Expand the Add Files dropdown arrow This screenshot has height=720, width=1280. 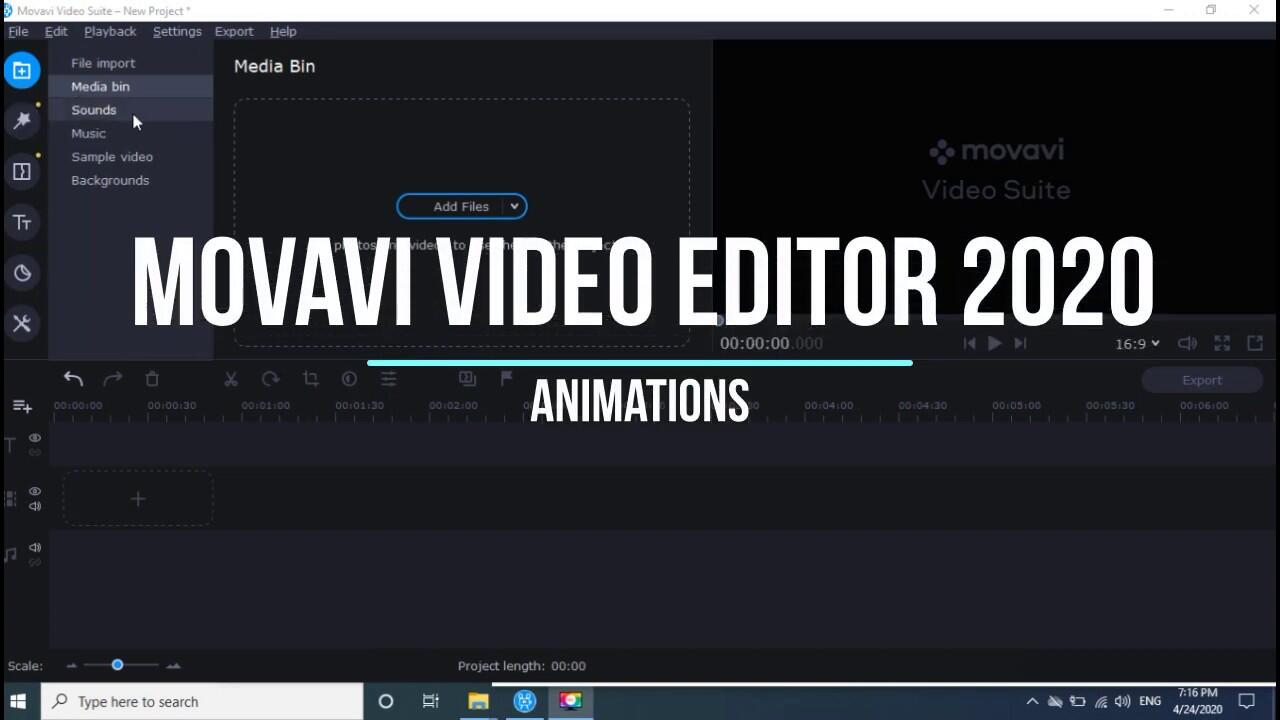click(x=514, y=207)
